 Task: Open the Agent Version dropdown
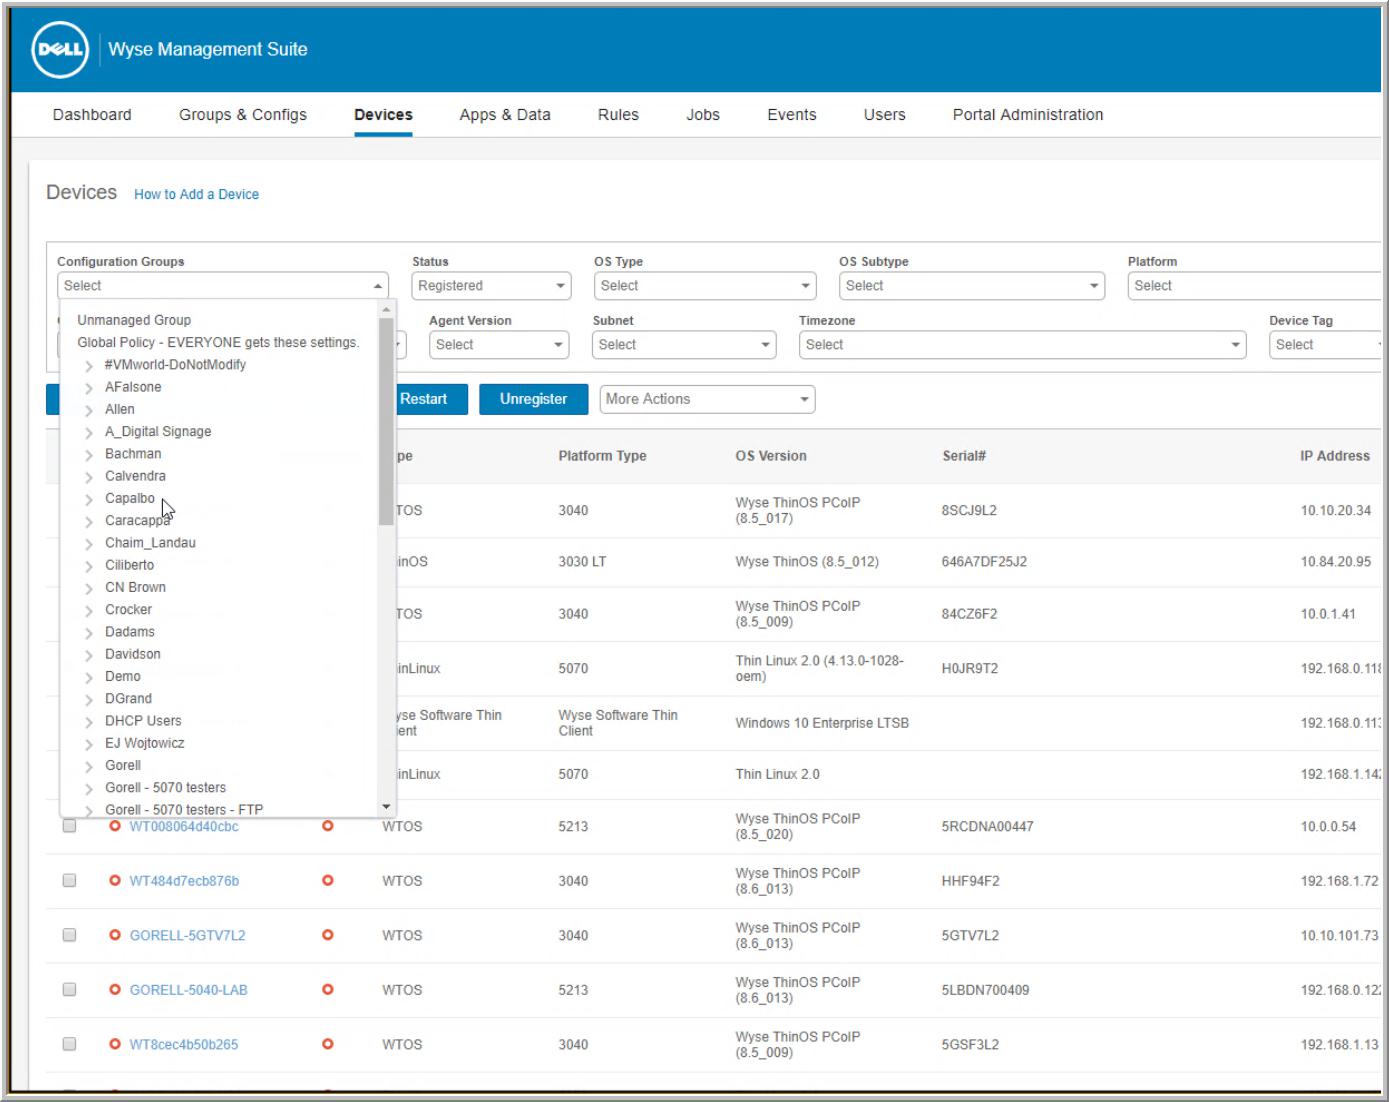498,345
